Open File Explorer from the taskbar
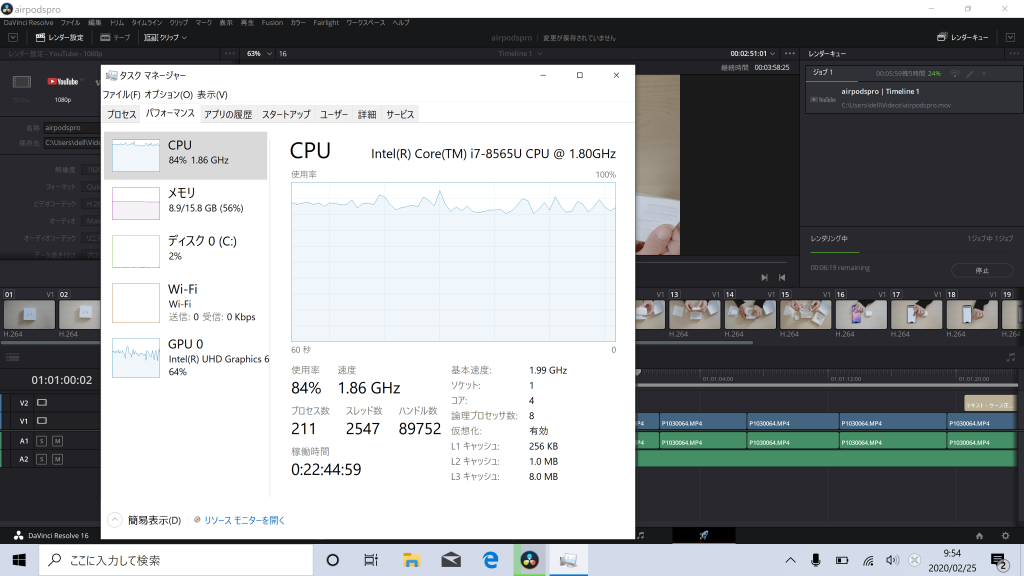 pos(411,560)
